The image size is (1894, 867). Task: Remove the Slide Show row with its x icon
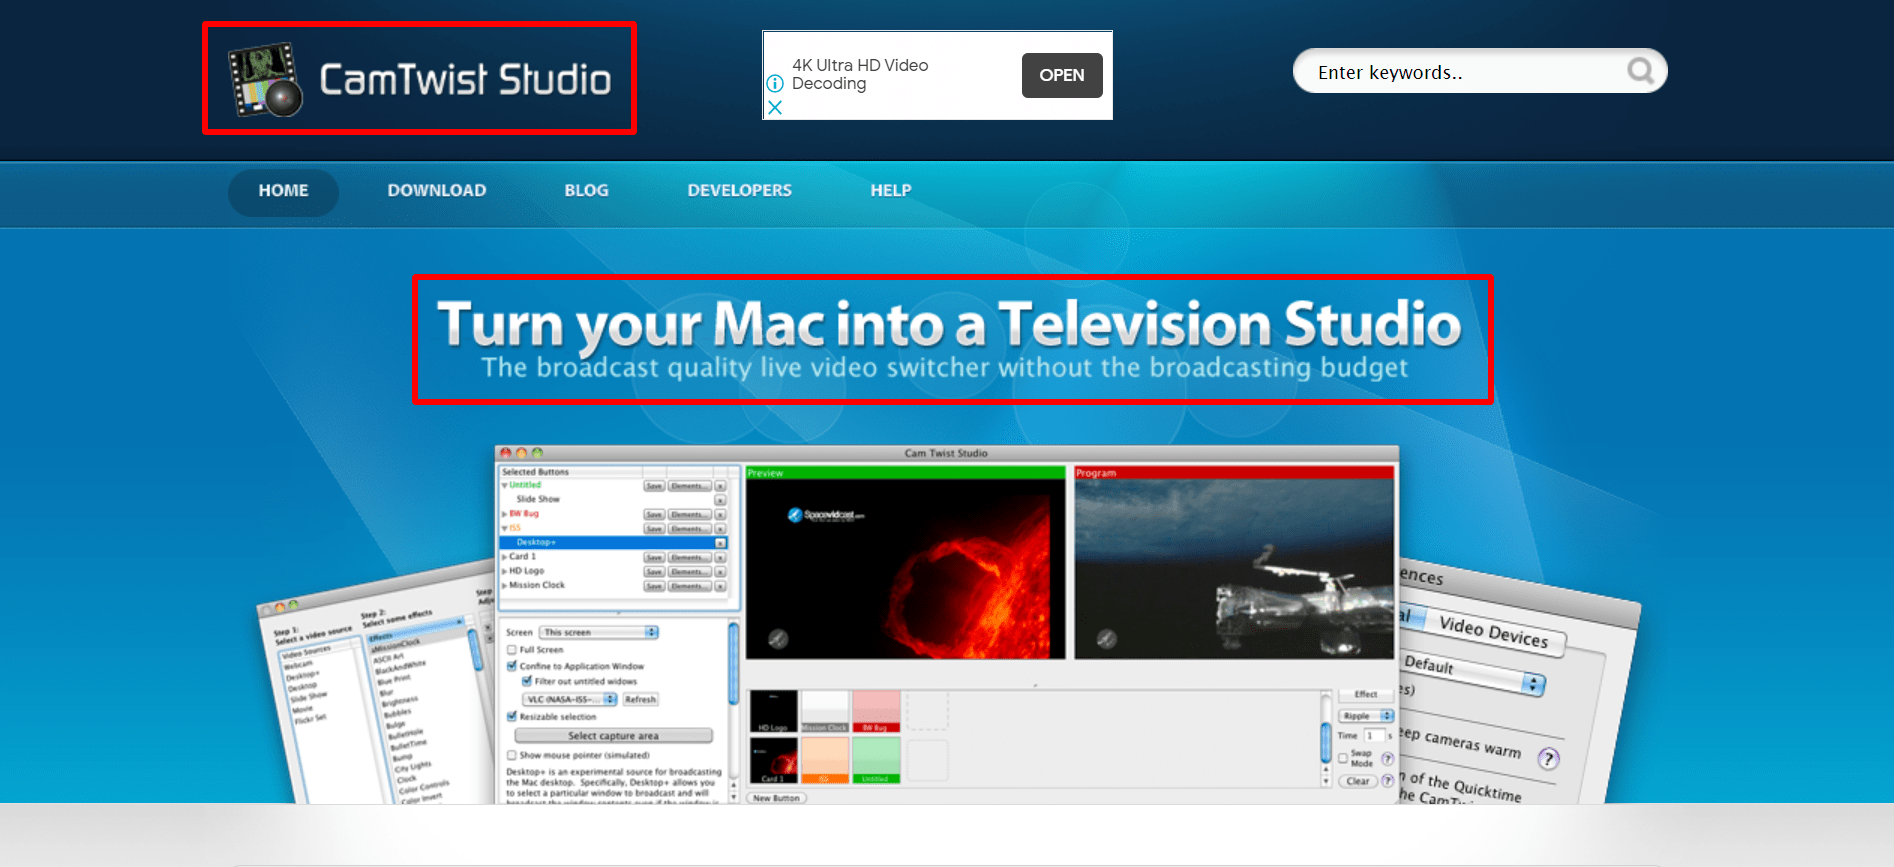pyautogui.click(x=720, y=500)
